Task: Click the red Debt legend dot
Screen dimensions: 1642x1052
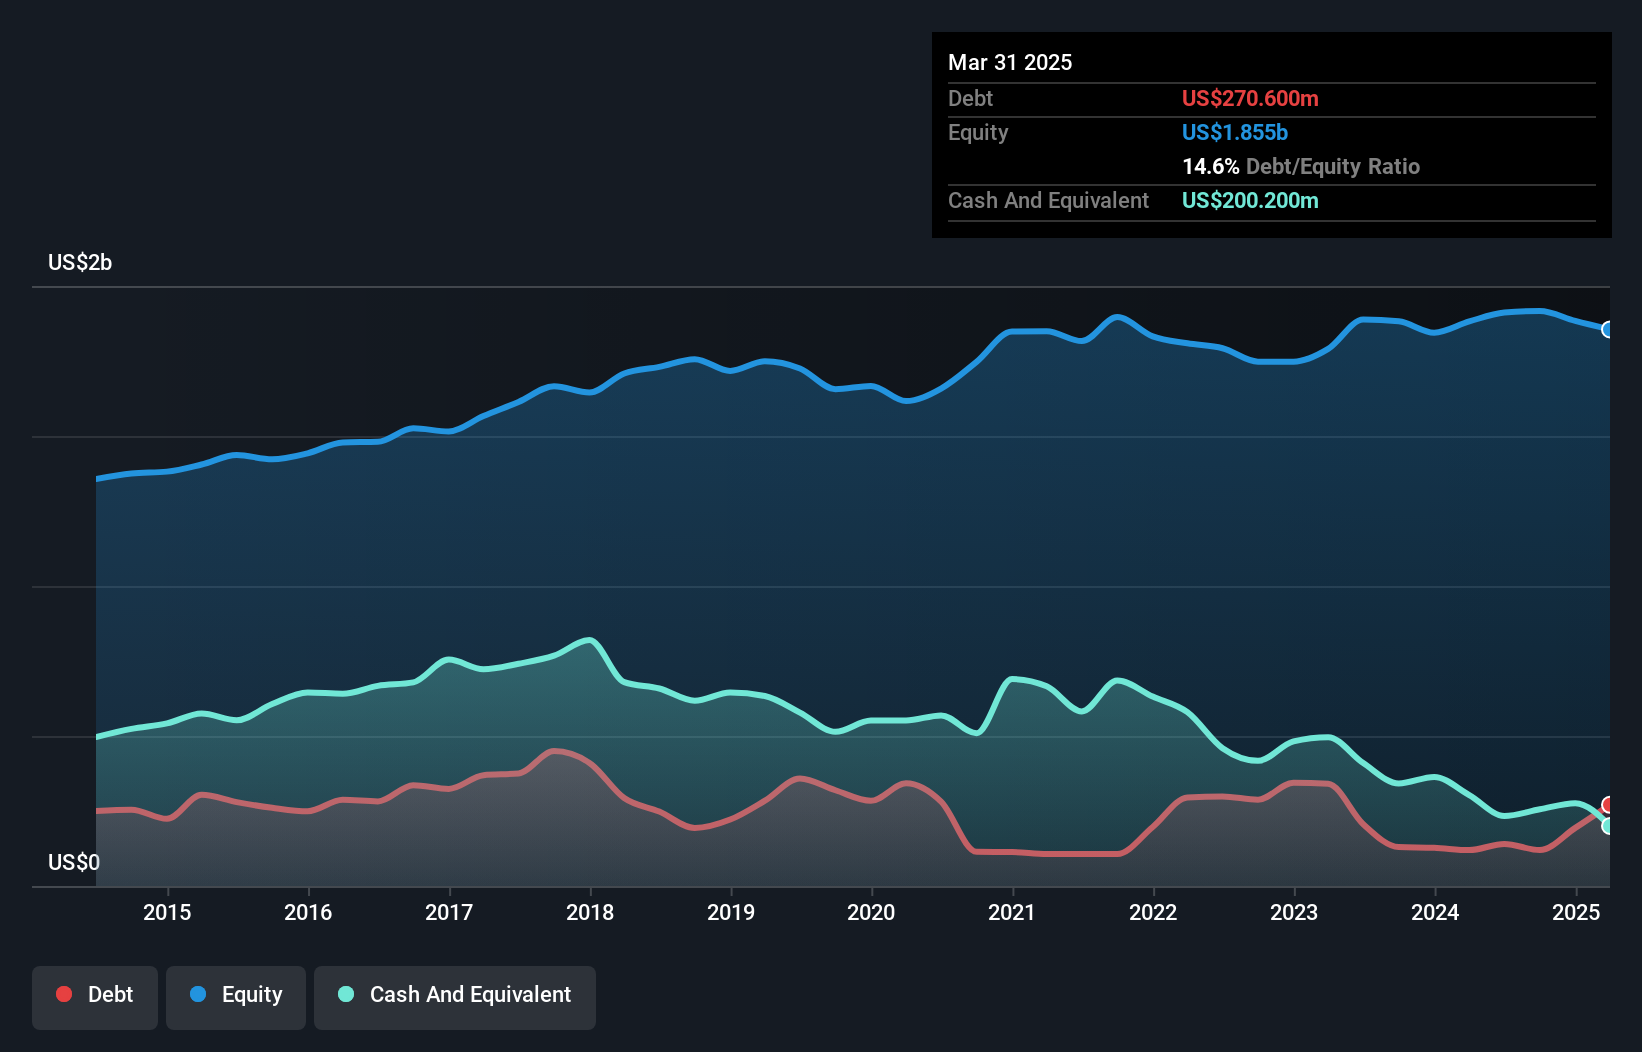Action: pyautogui.click(x=64, y=994)
